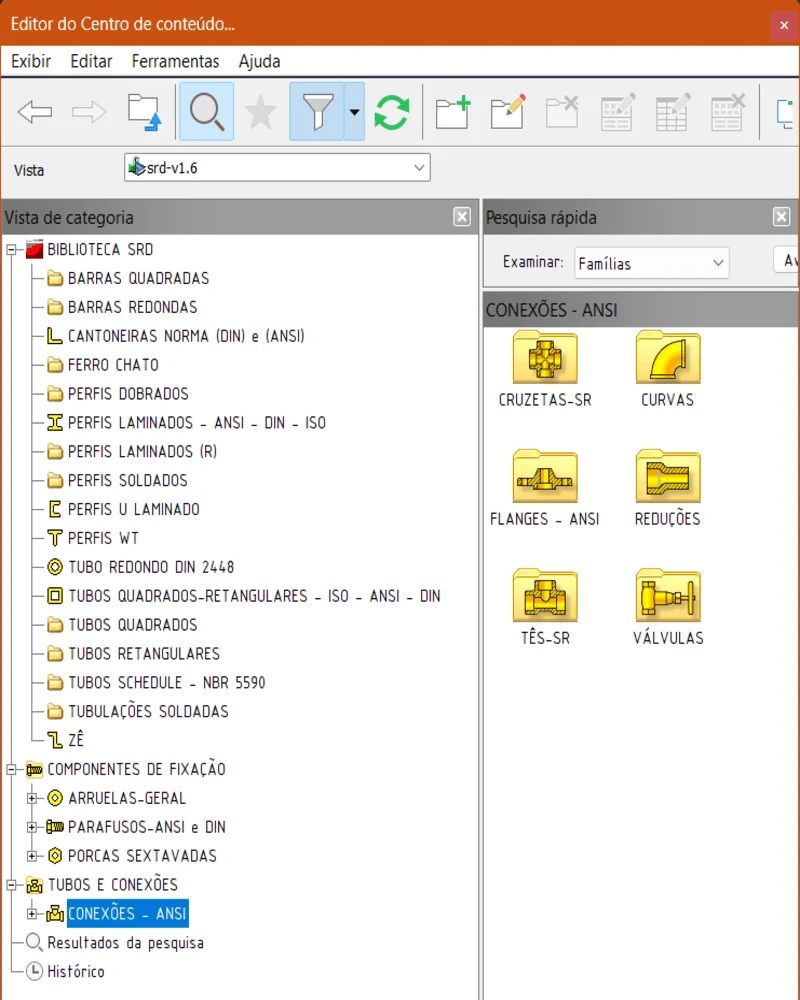Click the edit category pencil icon
Screen dimensions: 800x1000
point(508,112)
